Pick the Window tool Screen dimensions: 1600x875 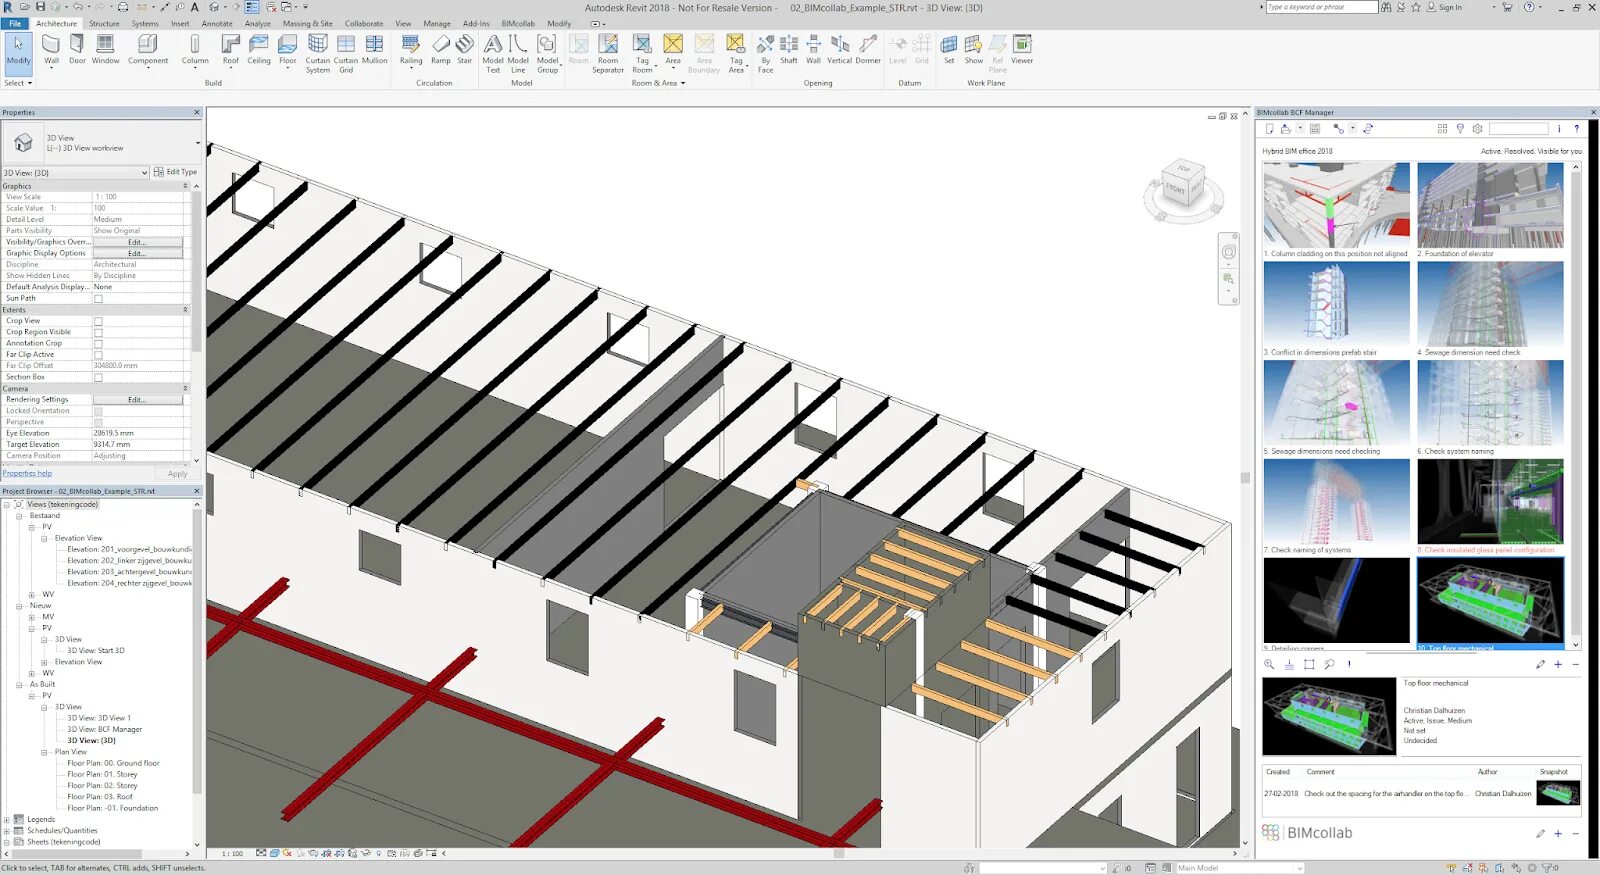[x=105, y=49]
